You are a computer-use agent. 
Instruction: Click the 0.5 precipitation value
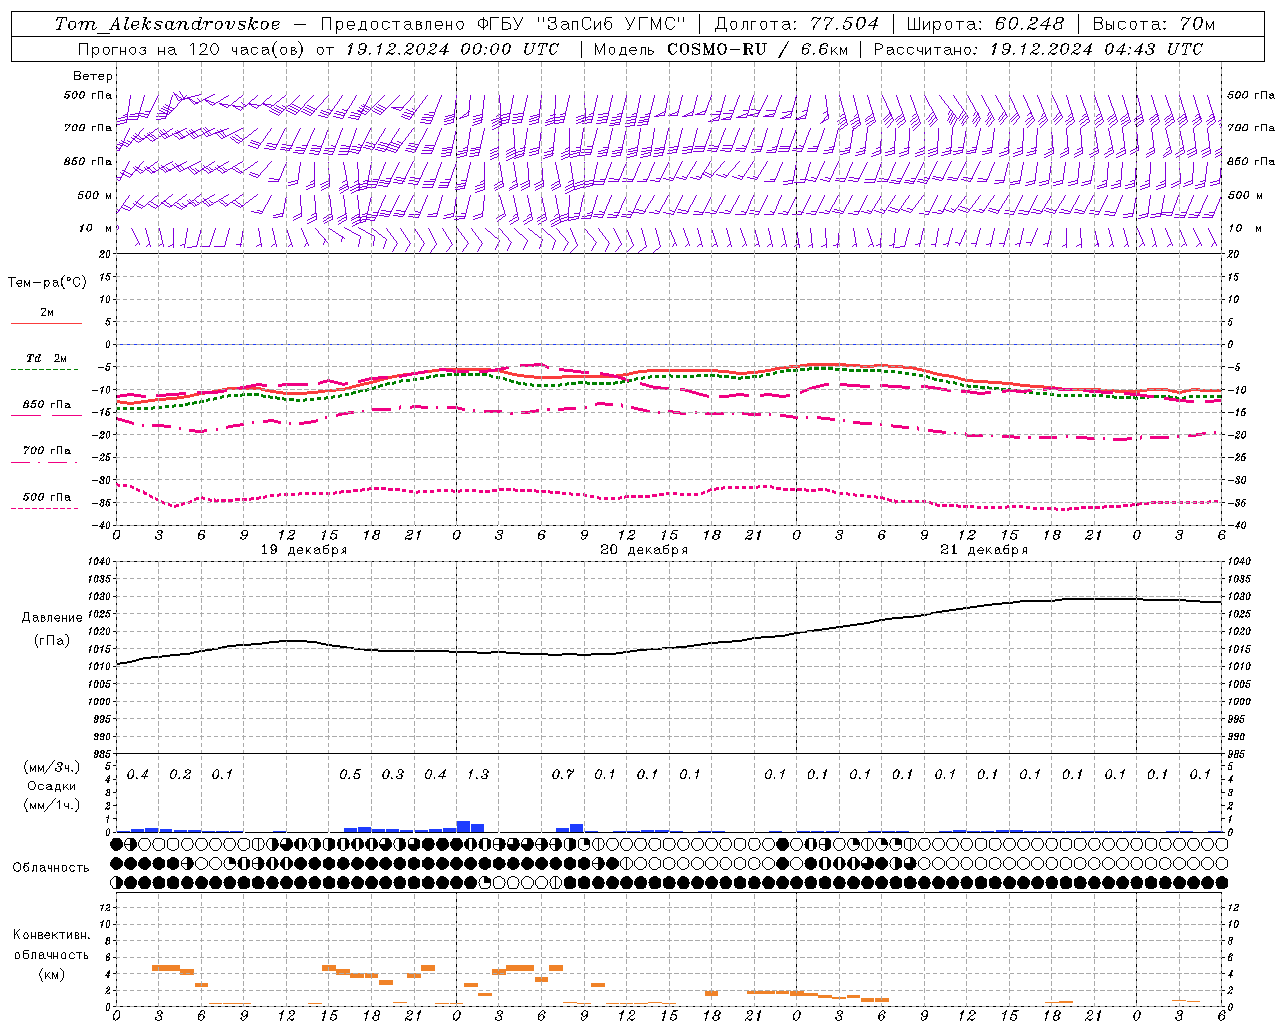pos(350,775)
